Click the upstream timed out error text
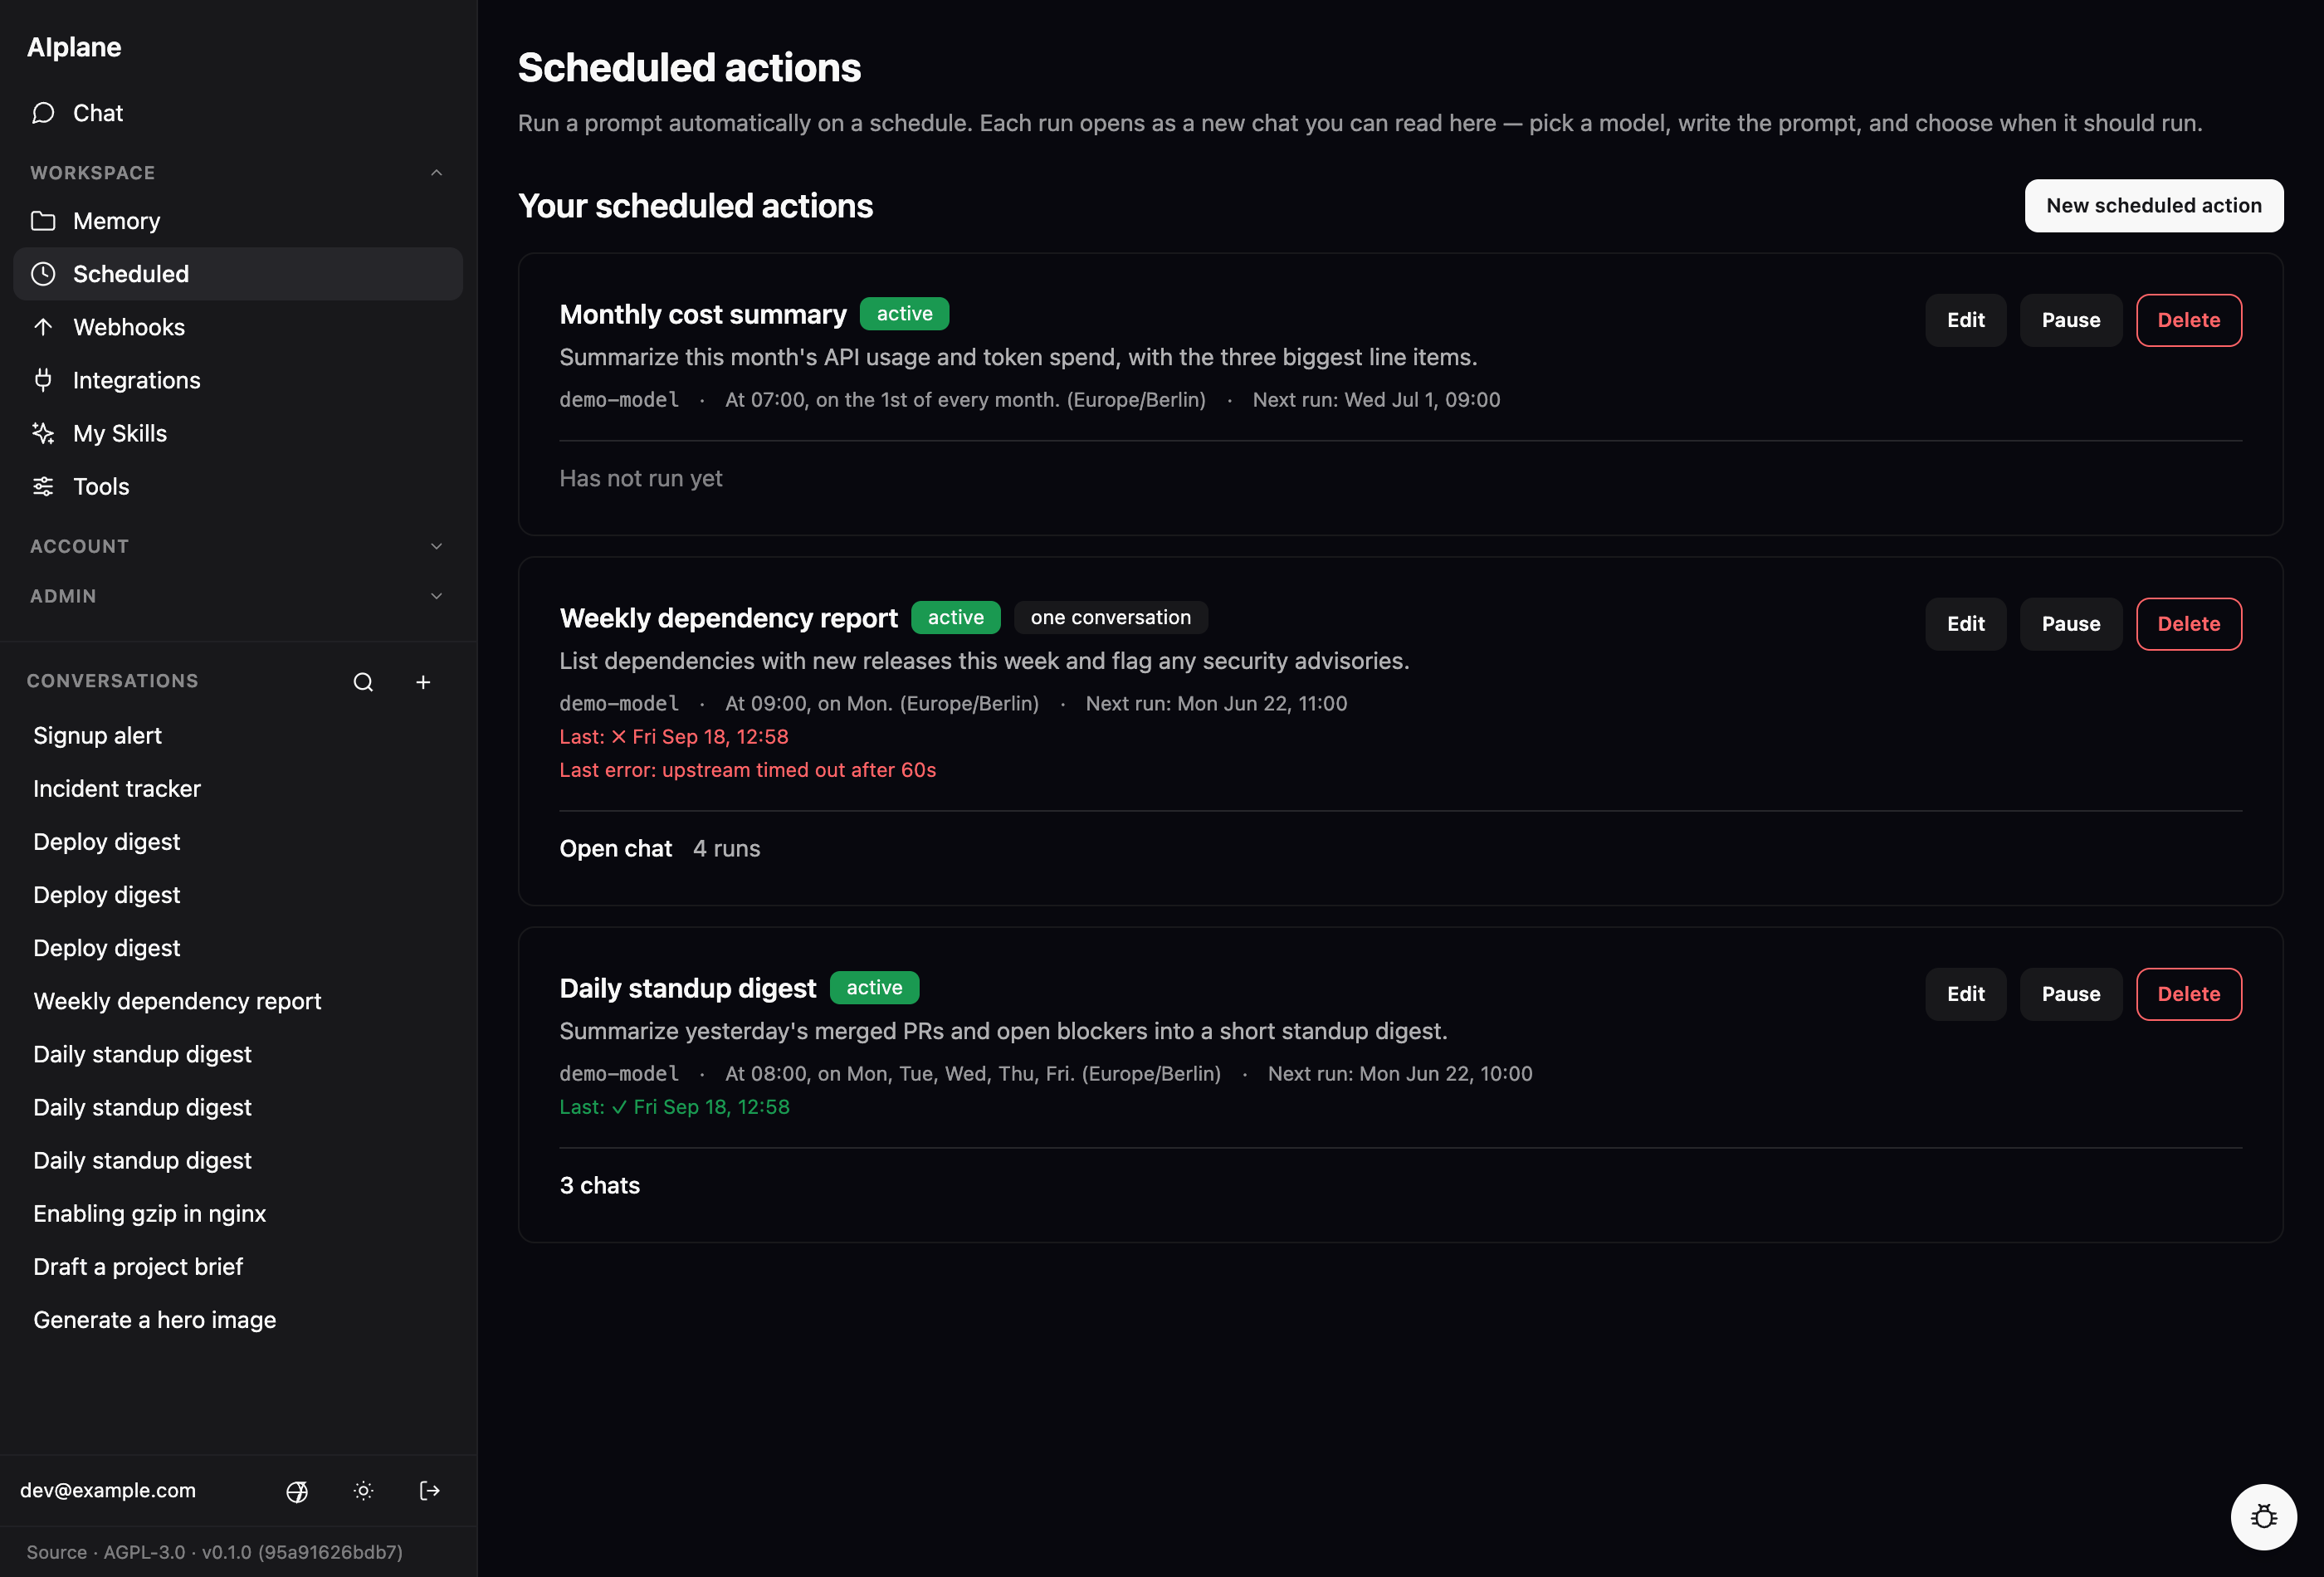The height and width of the screenshot is (1577, 2324). [747, 770]
